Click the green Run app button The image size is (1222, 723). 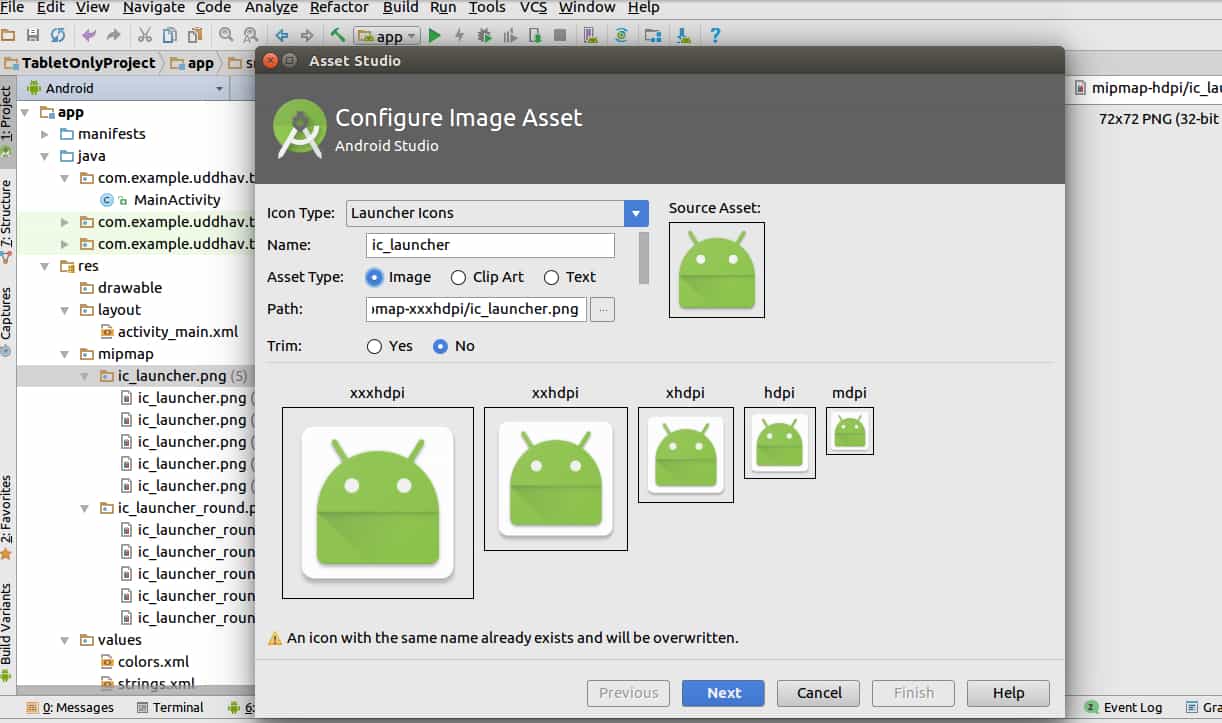tap(434, 35)
